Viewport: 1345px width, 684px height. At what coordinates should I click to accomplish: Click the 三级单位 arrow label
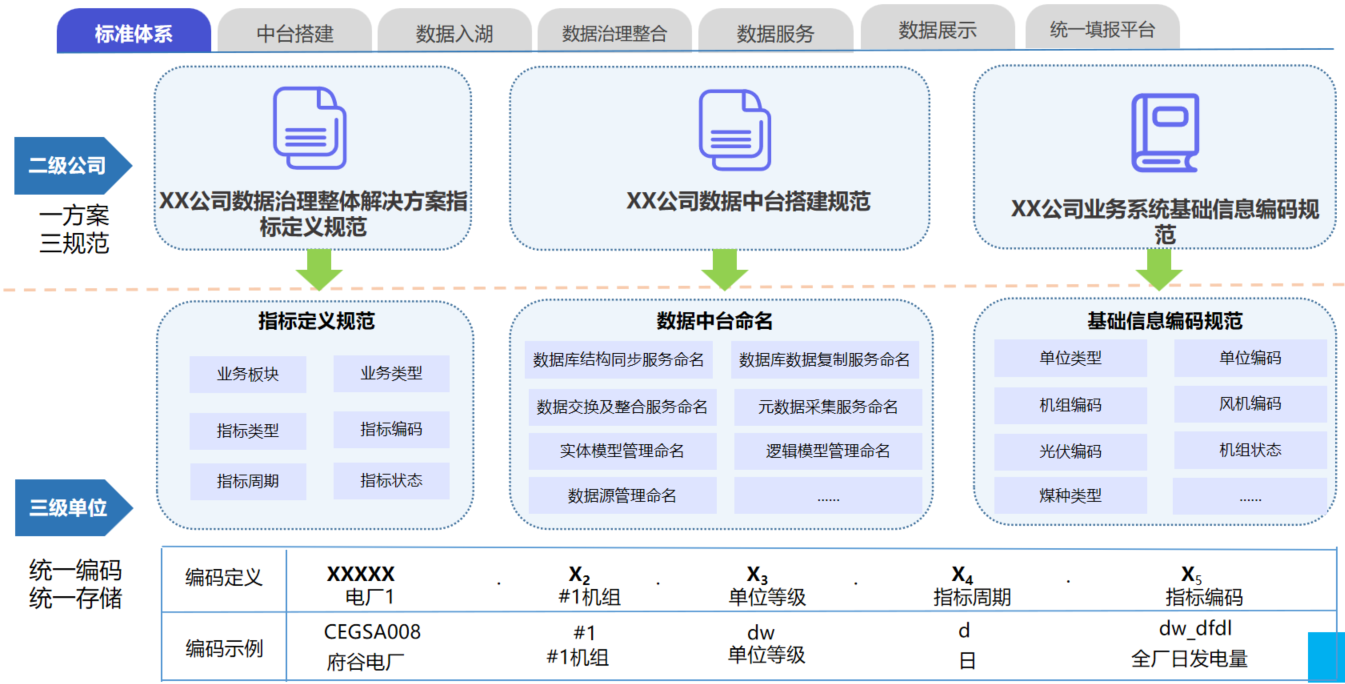click(x=73, y=508)
